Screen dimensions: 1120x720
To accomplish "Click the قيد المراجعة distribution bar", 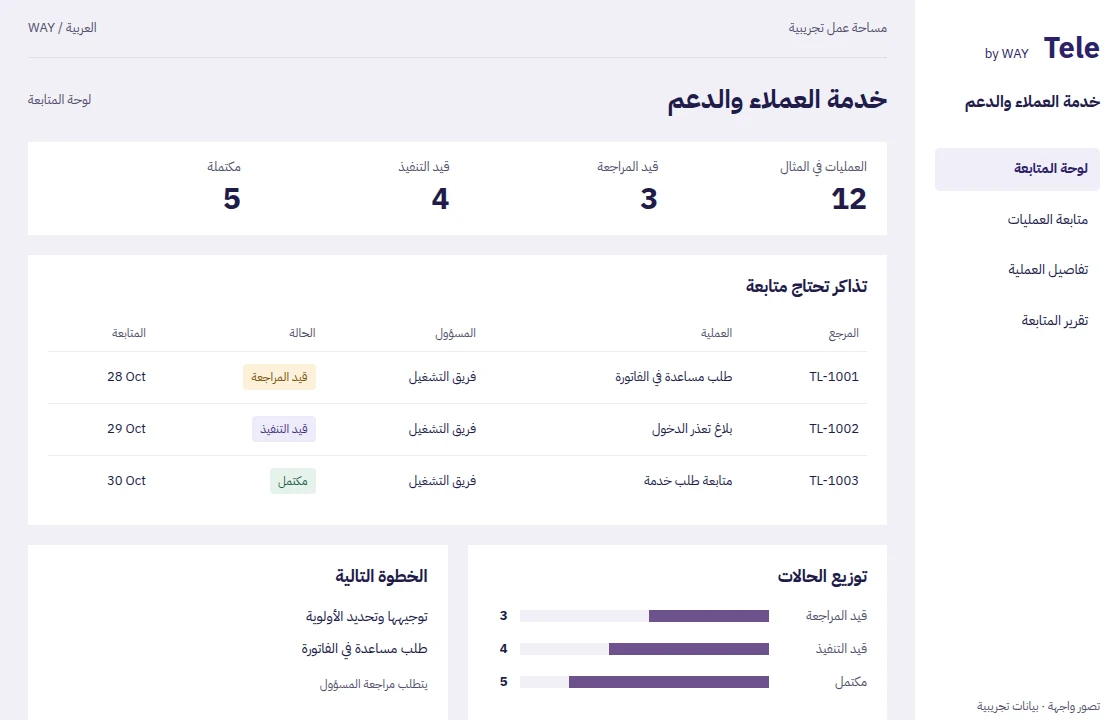I will [644, 616].
